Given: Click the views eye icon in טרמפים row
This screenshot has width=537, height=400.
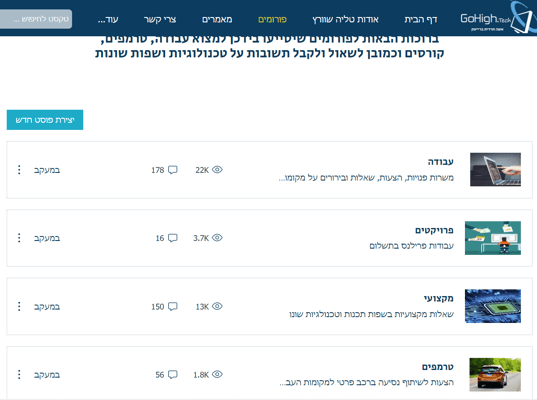Looking at the screenshot, I should pyautogui.click(x=217, y=374).
